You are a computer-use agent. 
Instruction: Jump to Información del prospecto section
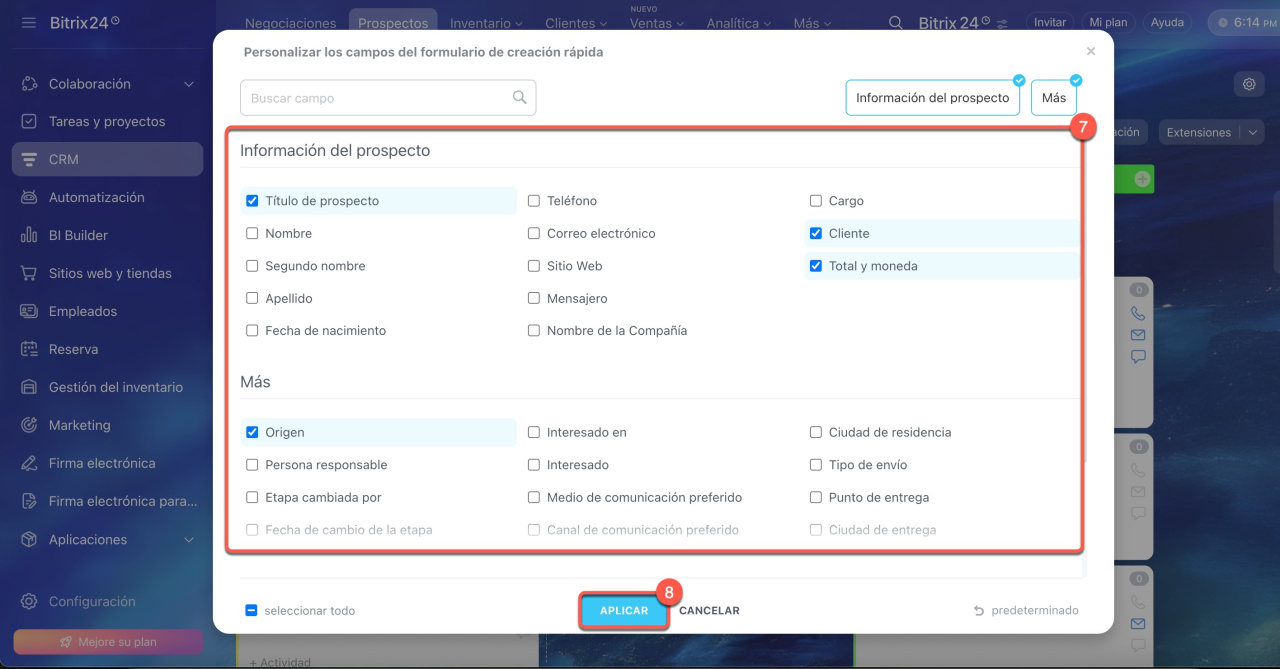pyautogui.click(x=932, y=98)
